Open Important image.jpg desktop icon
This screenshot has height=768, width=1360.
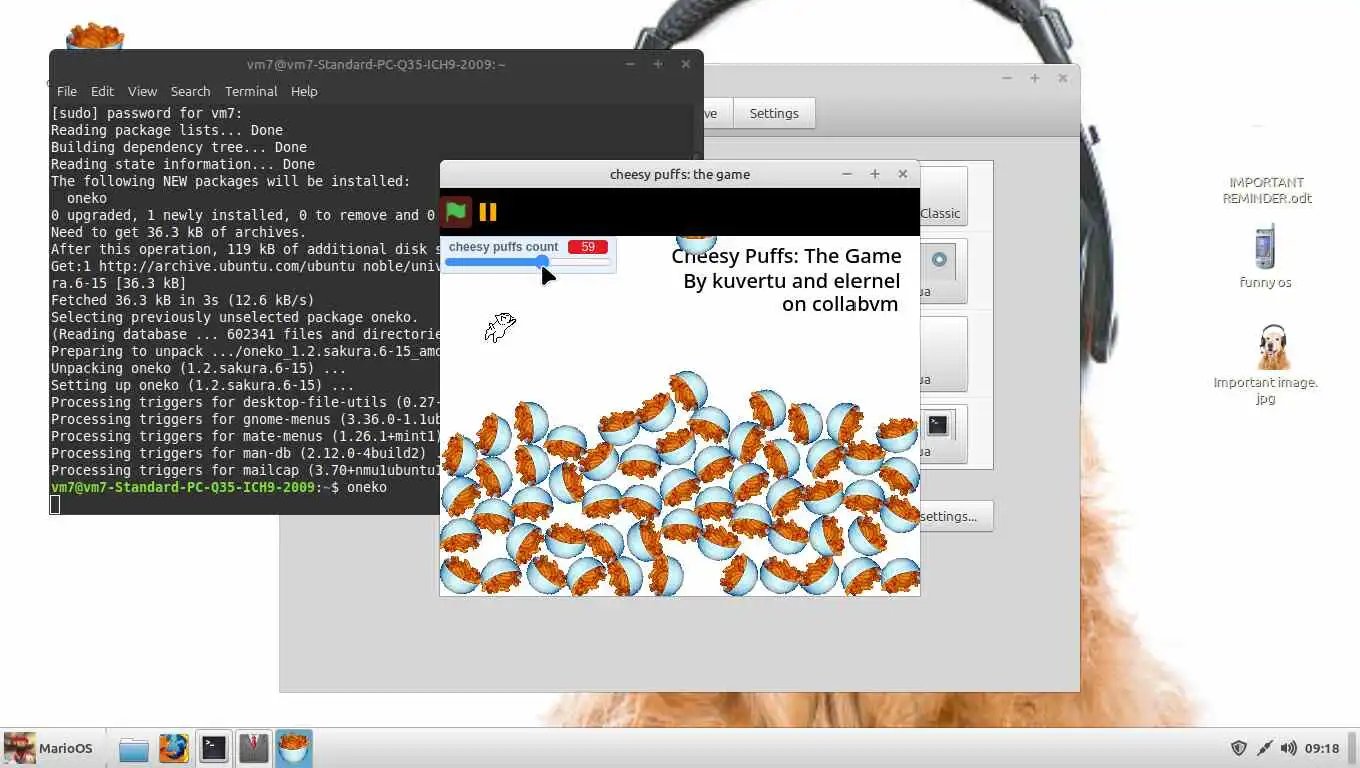[x=1265, y=364]
